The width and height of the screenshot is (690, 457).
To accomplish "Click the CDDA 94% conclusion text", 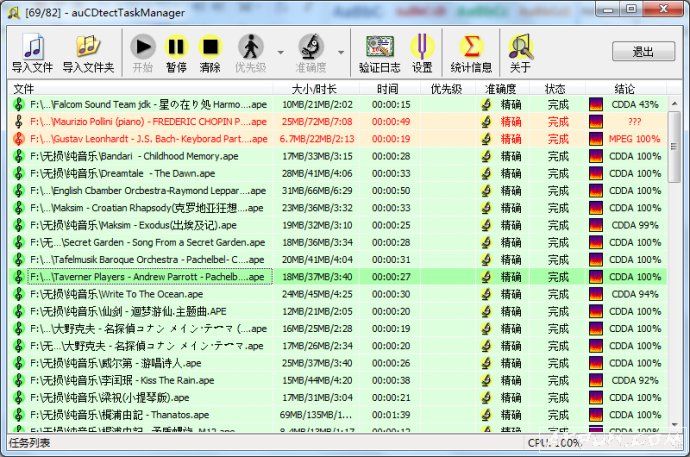I will pos(635,294).
